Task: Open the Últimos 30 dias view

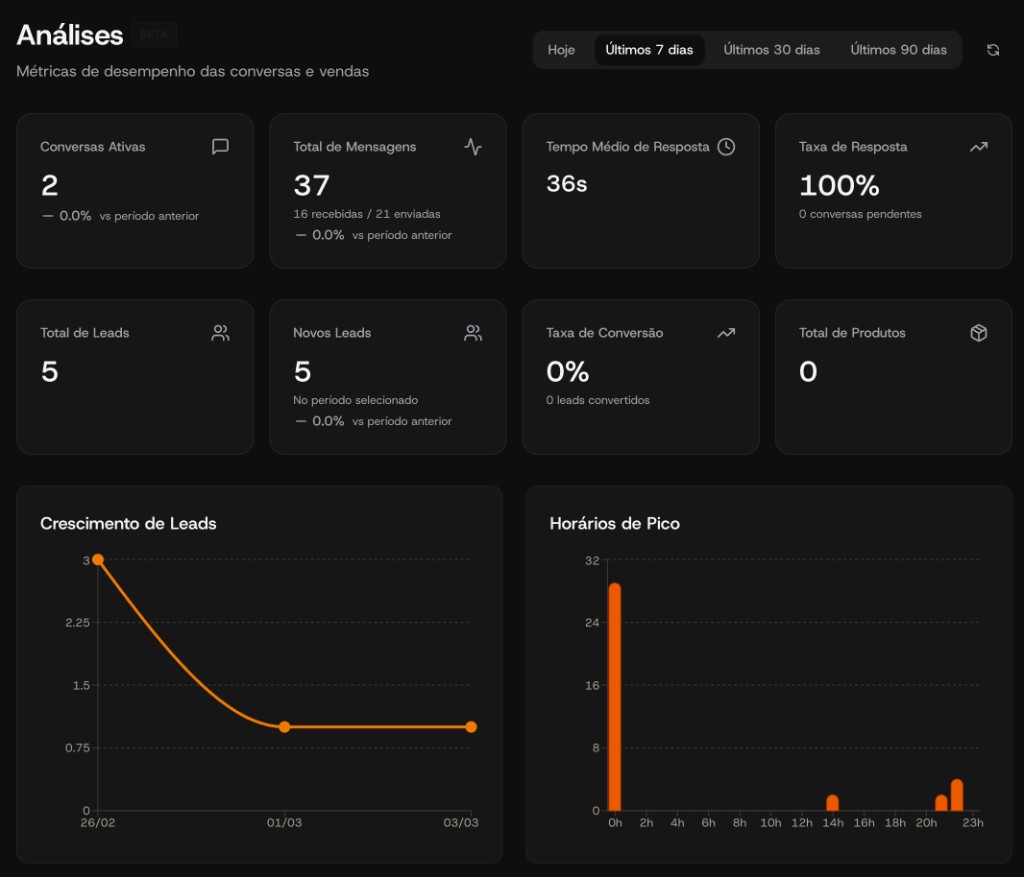Action: [770, 49]
